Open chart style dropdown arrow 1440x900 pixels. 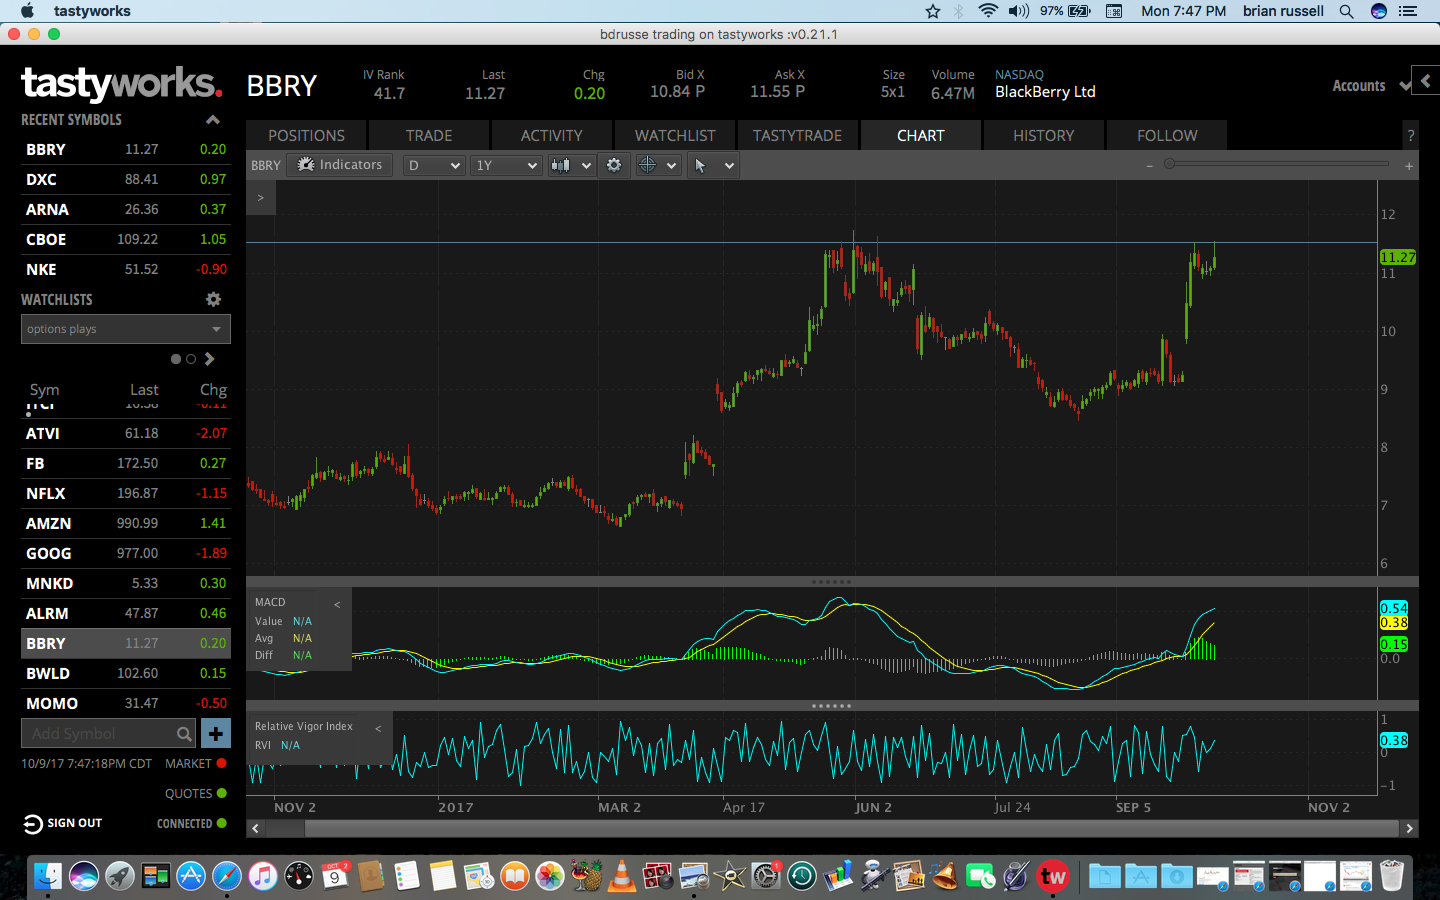point(586,165)
